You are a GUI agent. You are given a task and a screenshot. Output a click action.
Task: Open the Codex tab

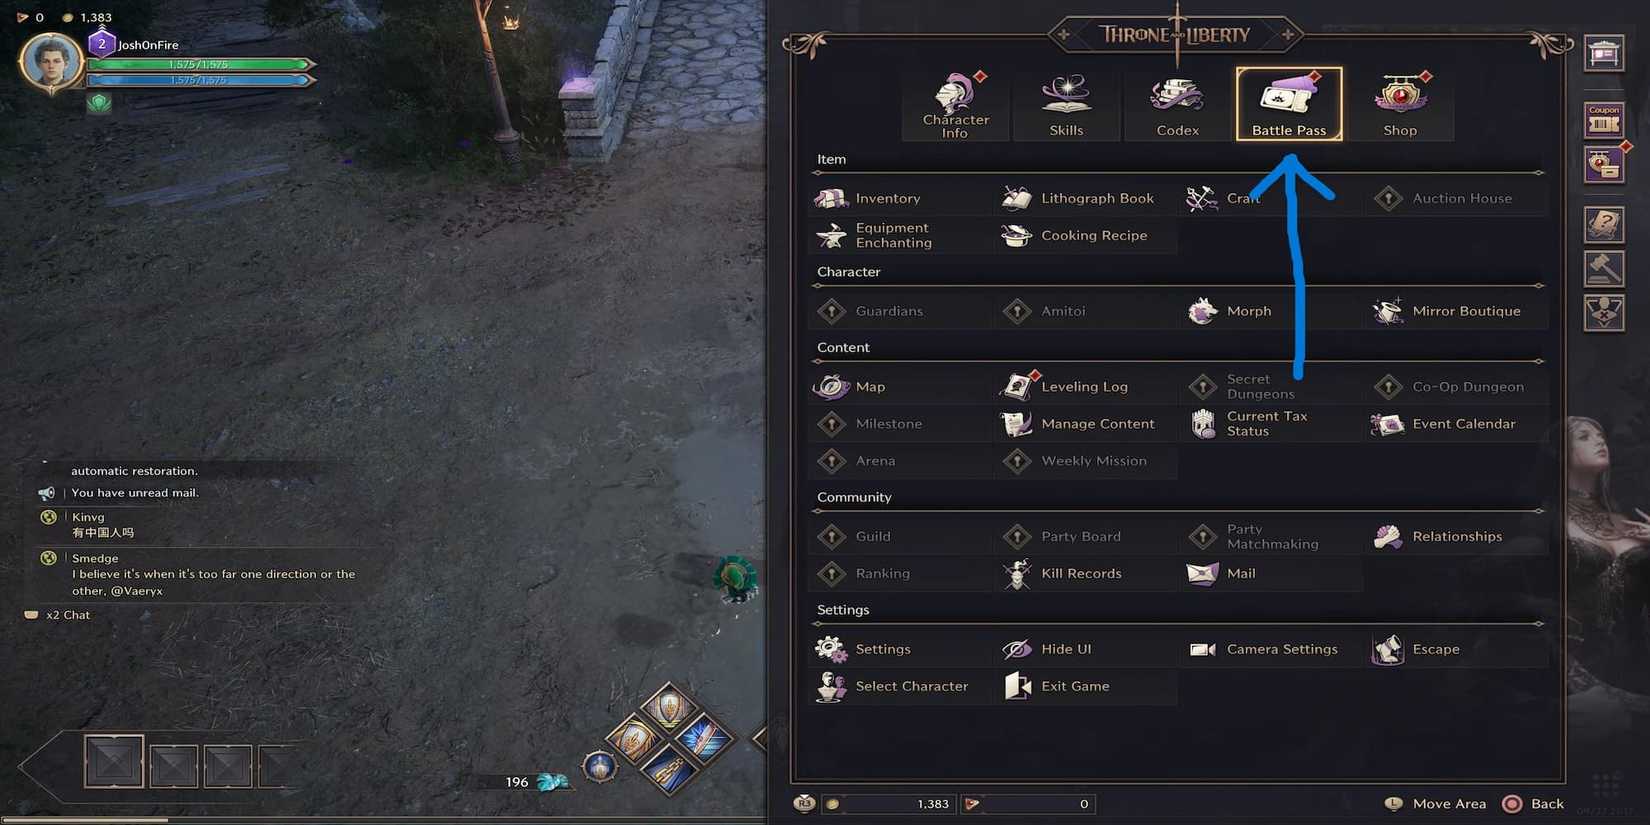point(1177,104)
